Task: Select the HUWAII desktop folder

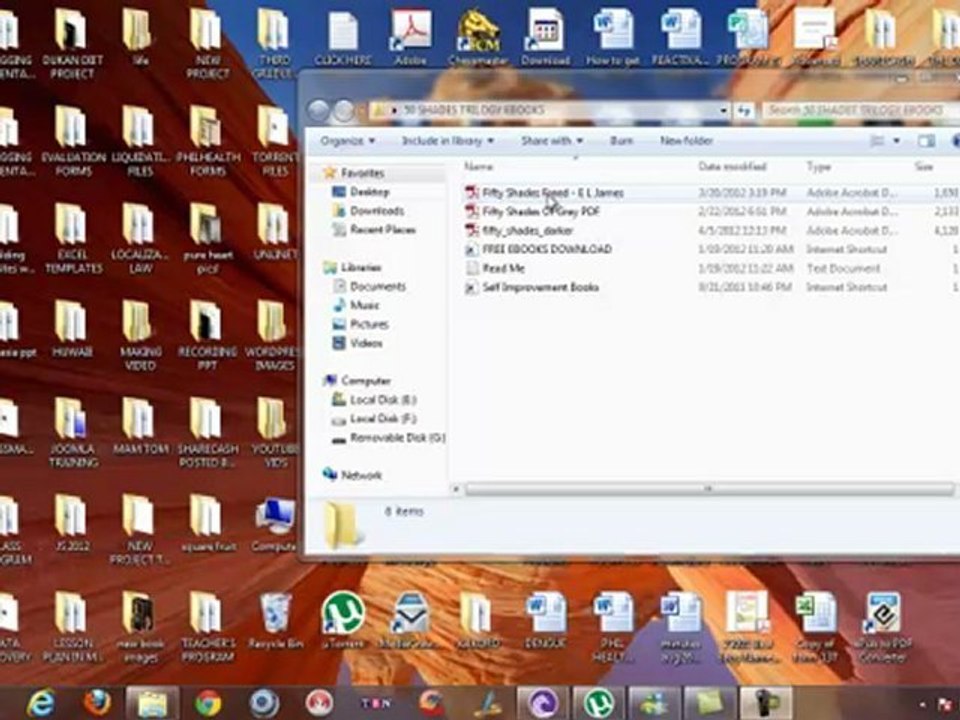Action: (x=72, y=329)
